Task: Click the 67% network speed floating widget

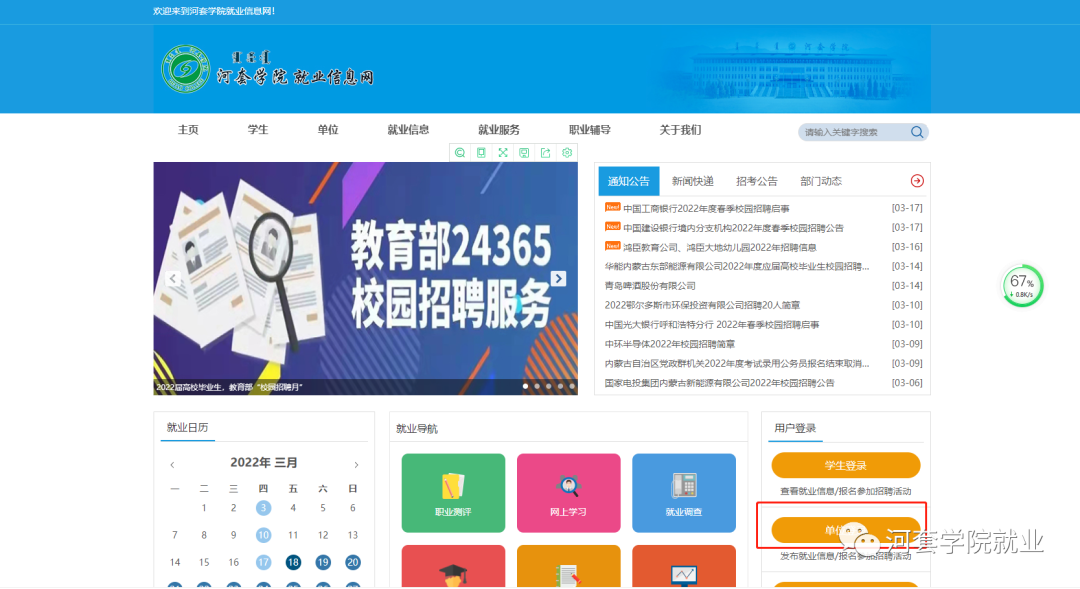Action: 1022,285
